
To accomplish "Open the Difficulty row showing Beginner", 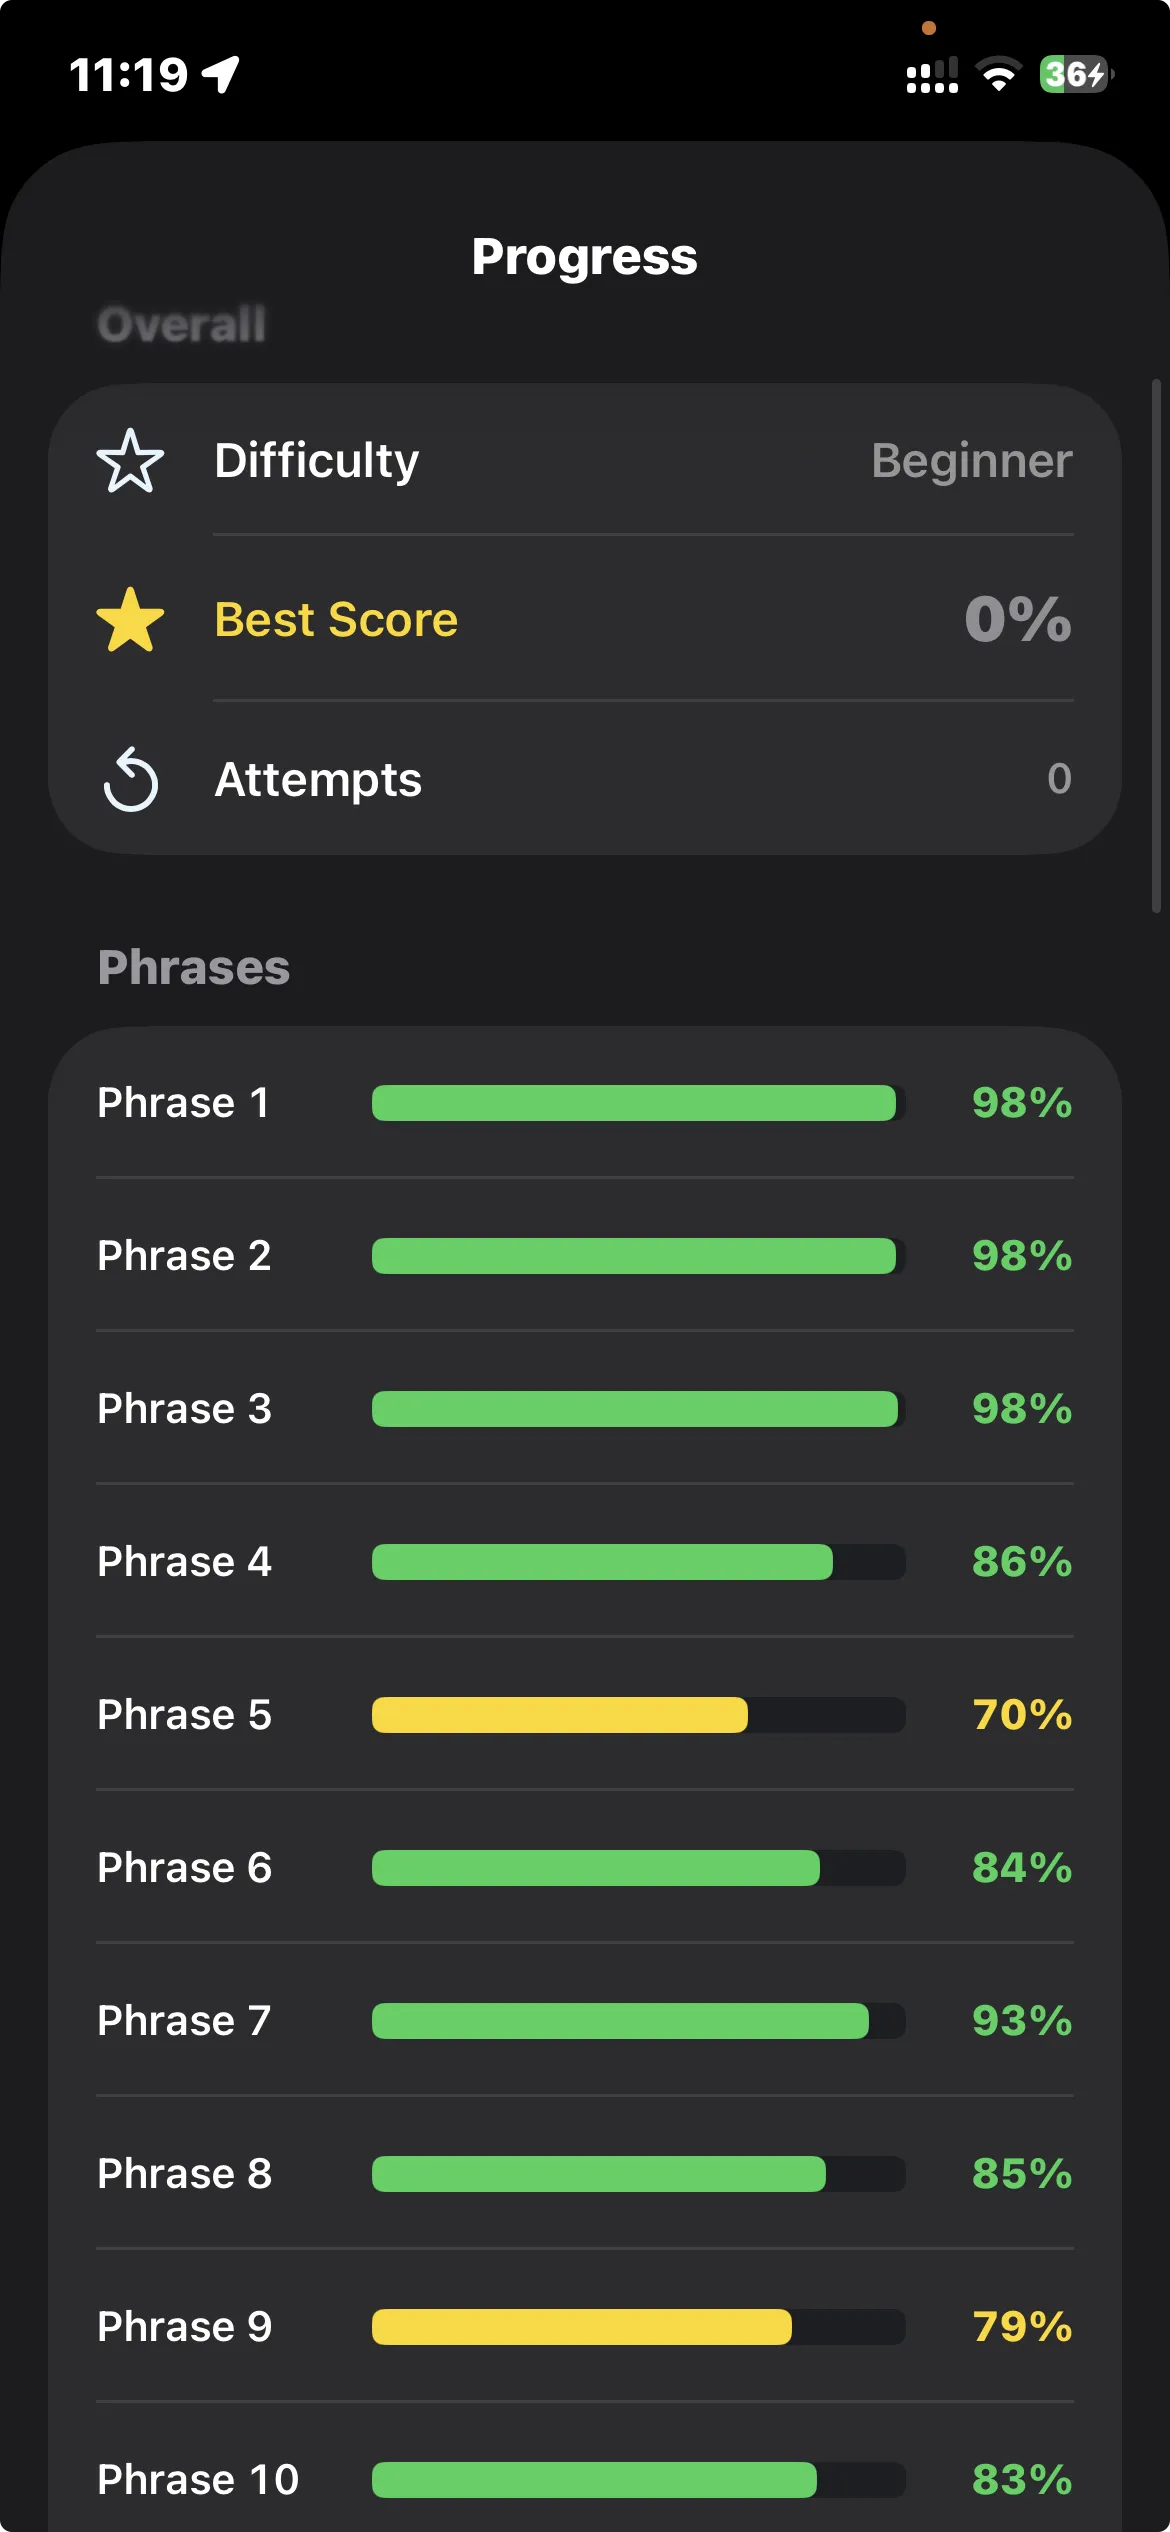I will [x=584, y=461].
